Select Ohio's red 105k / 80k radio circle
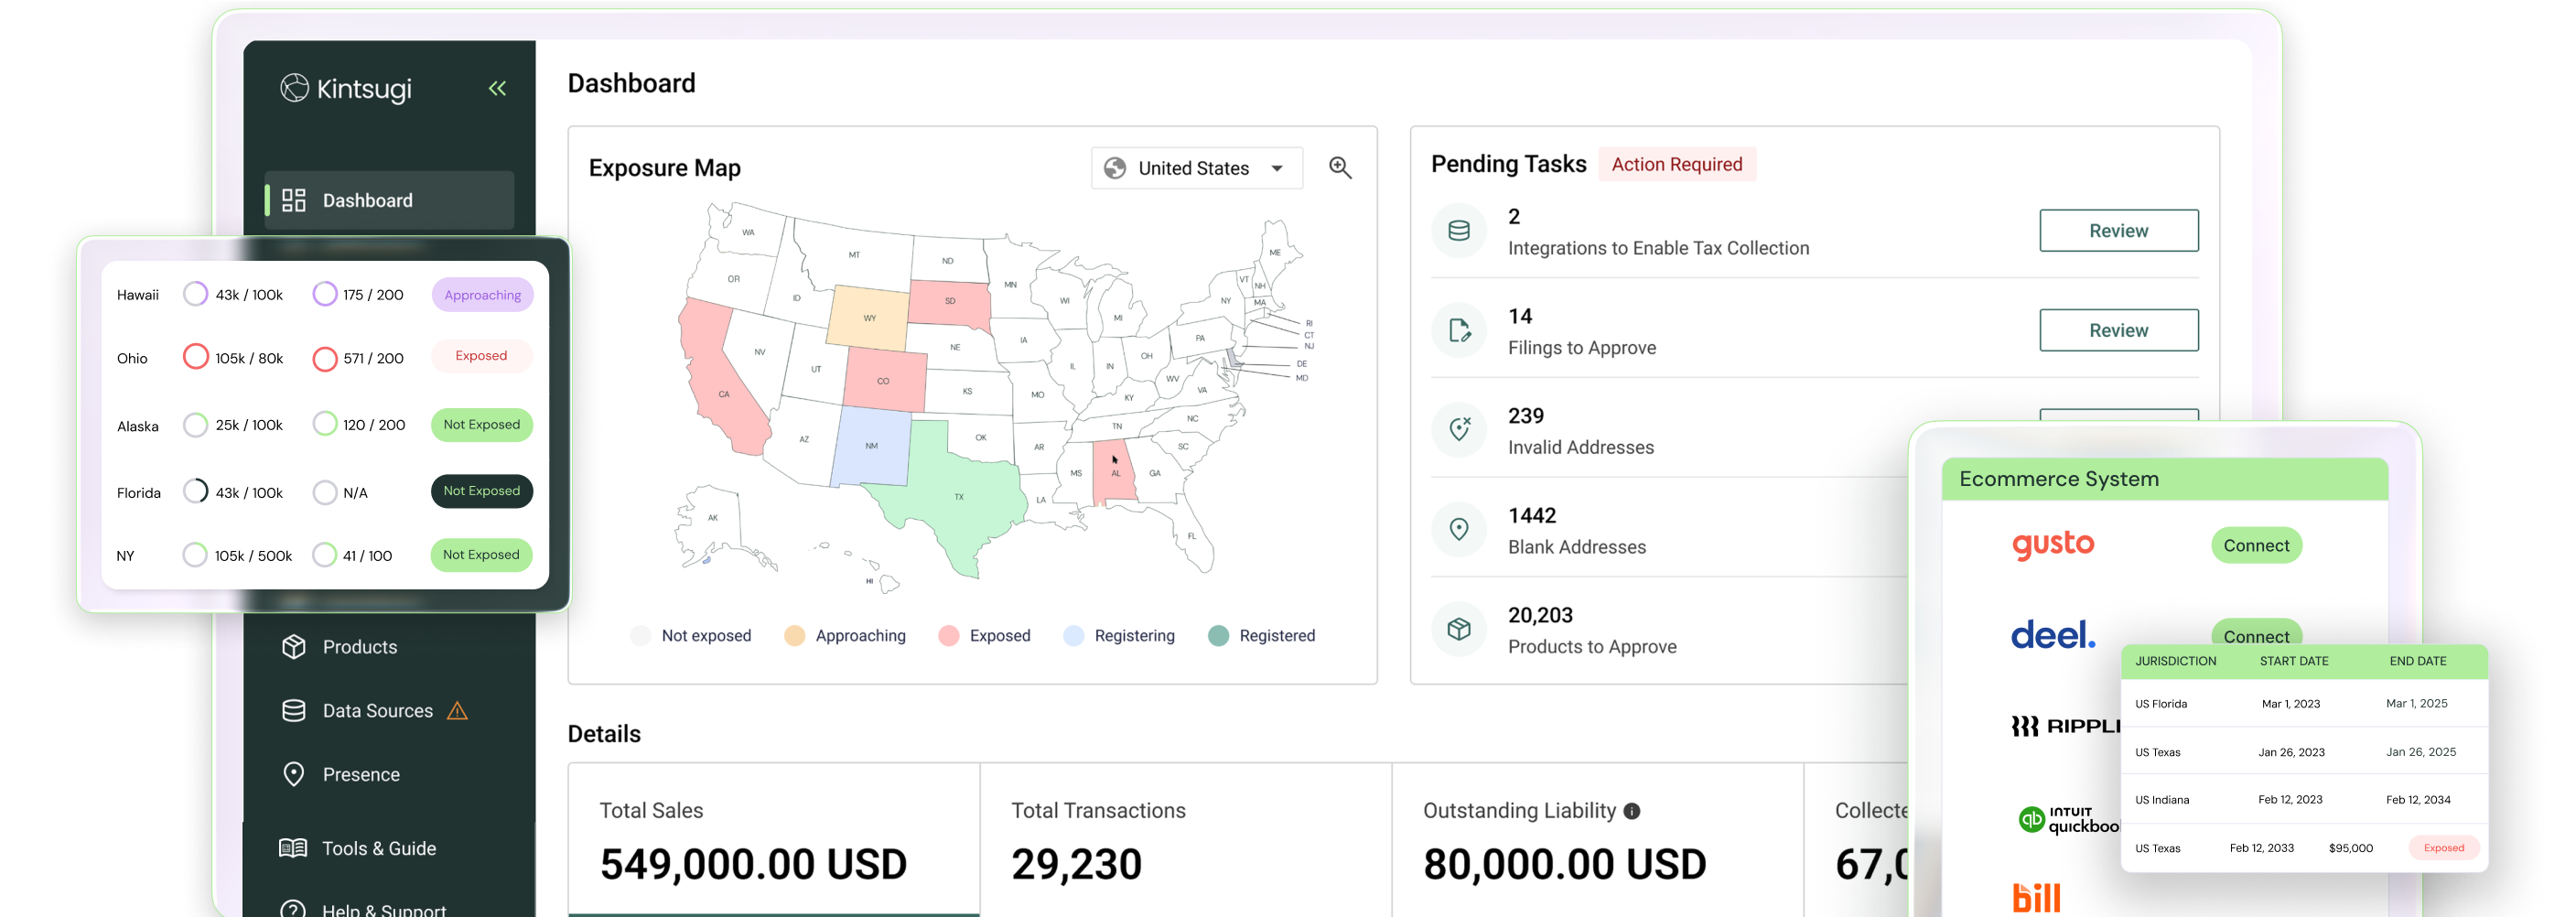 coord(196,357)
